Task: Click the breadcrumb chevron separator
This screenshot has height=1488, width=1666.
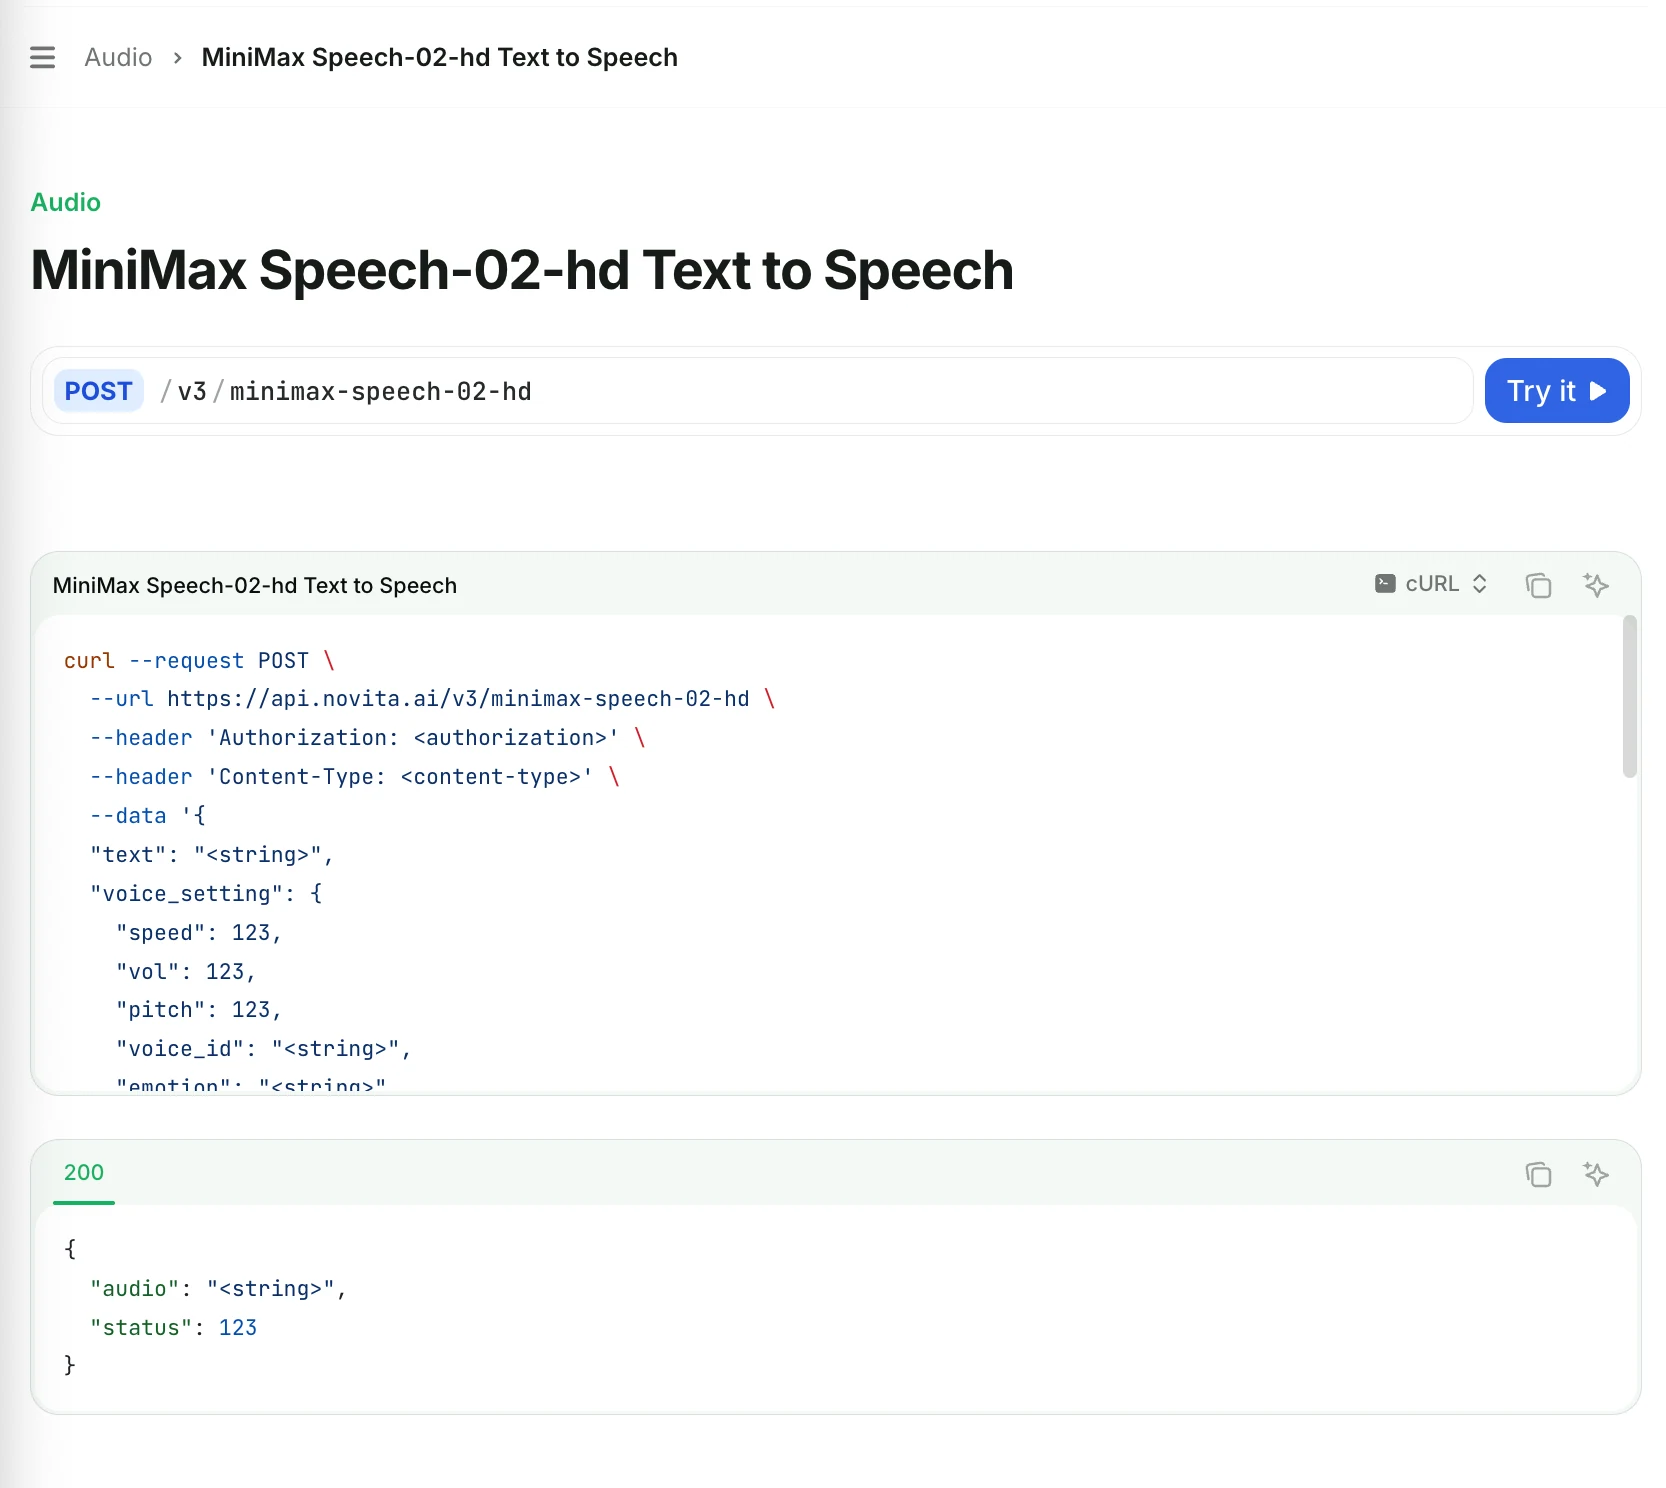Action: click(177, 58)
